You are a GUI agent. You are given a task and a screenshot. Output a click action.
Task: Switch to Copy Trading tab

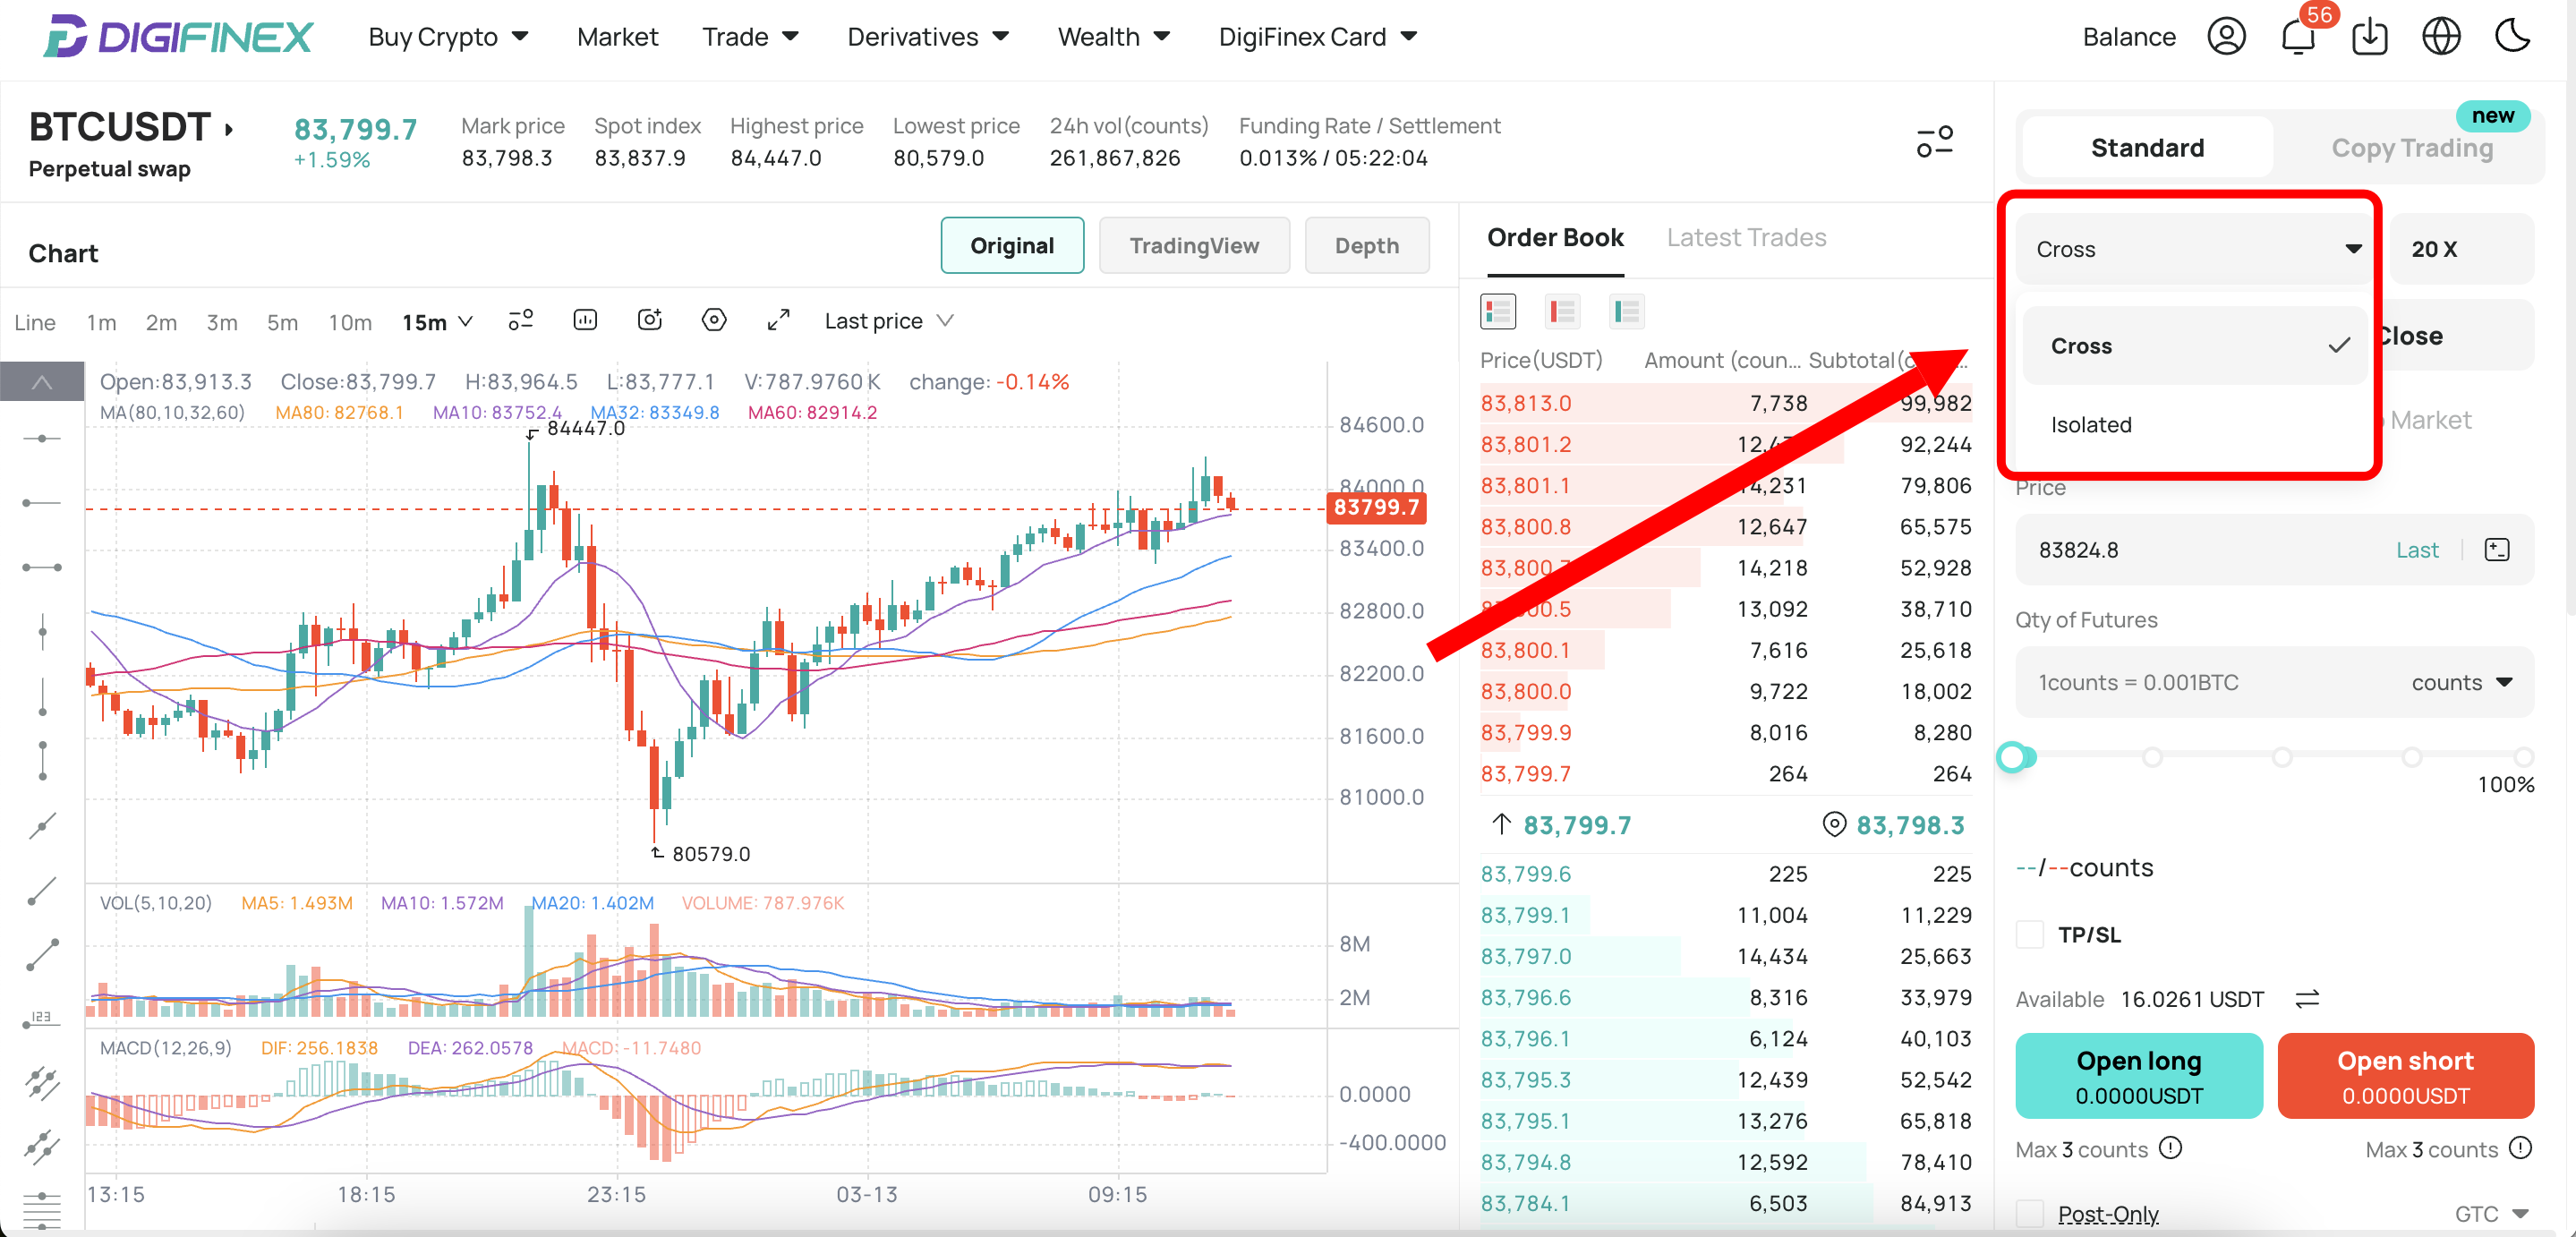2412,148
